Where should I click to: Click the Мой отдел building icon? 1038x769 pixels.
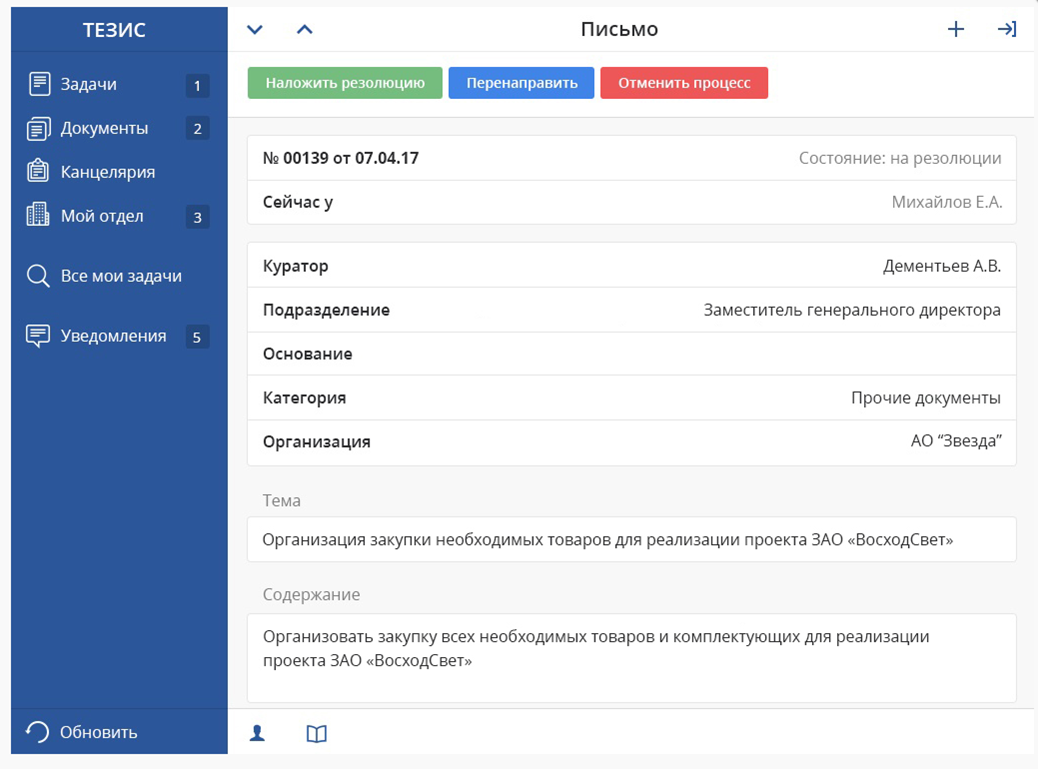(x=38, y=215)
